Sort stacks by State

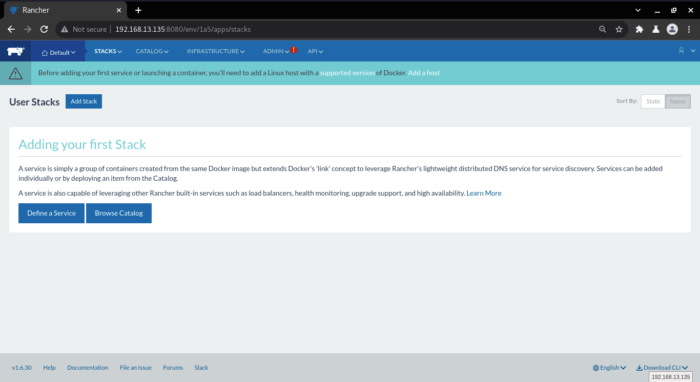click(x=653, y=101)
